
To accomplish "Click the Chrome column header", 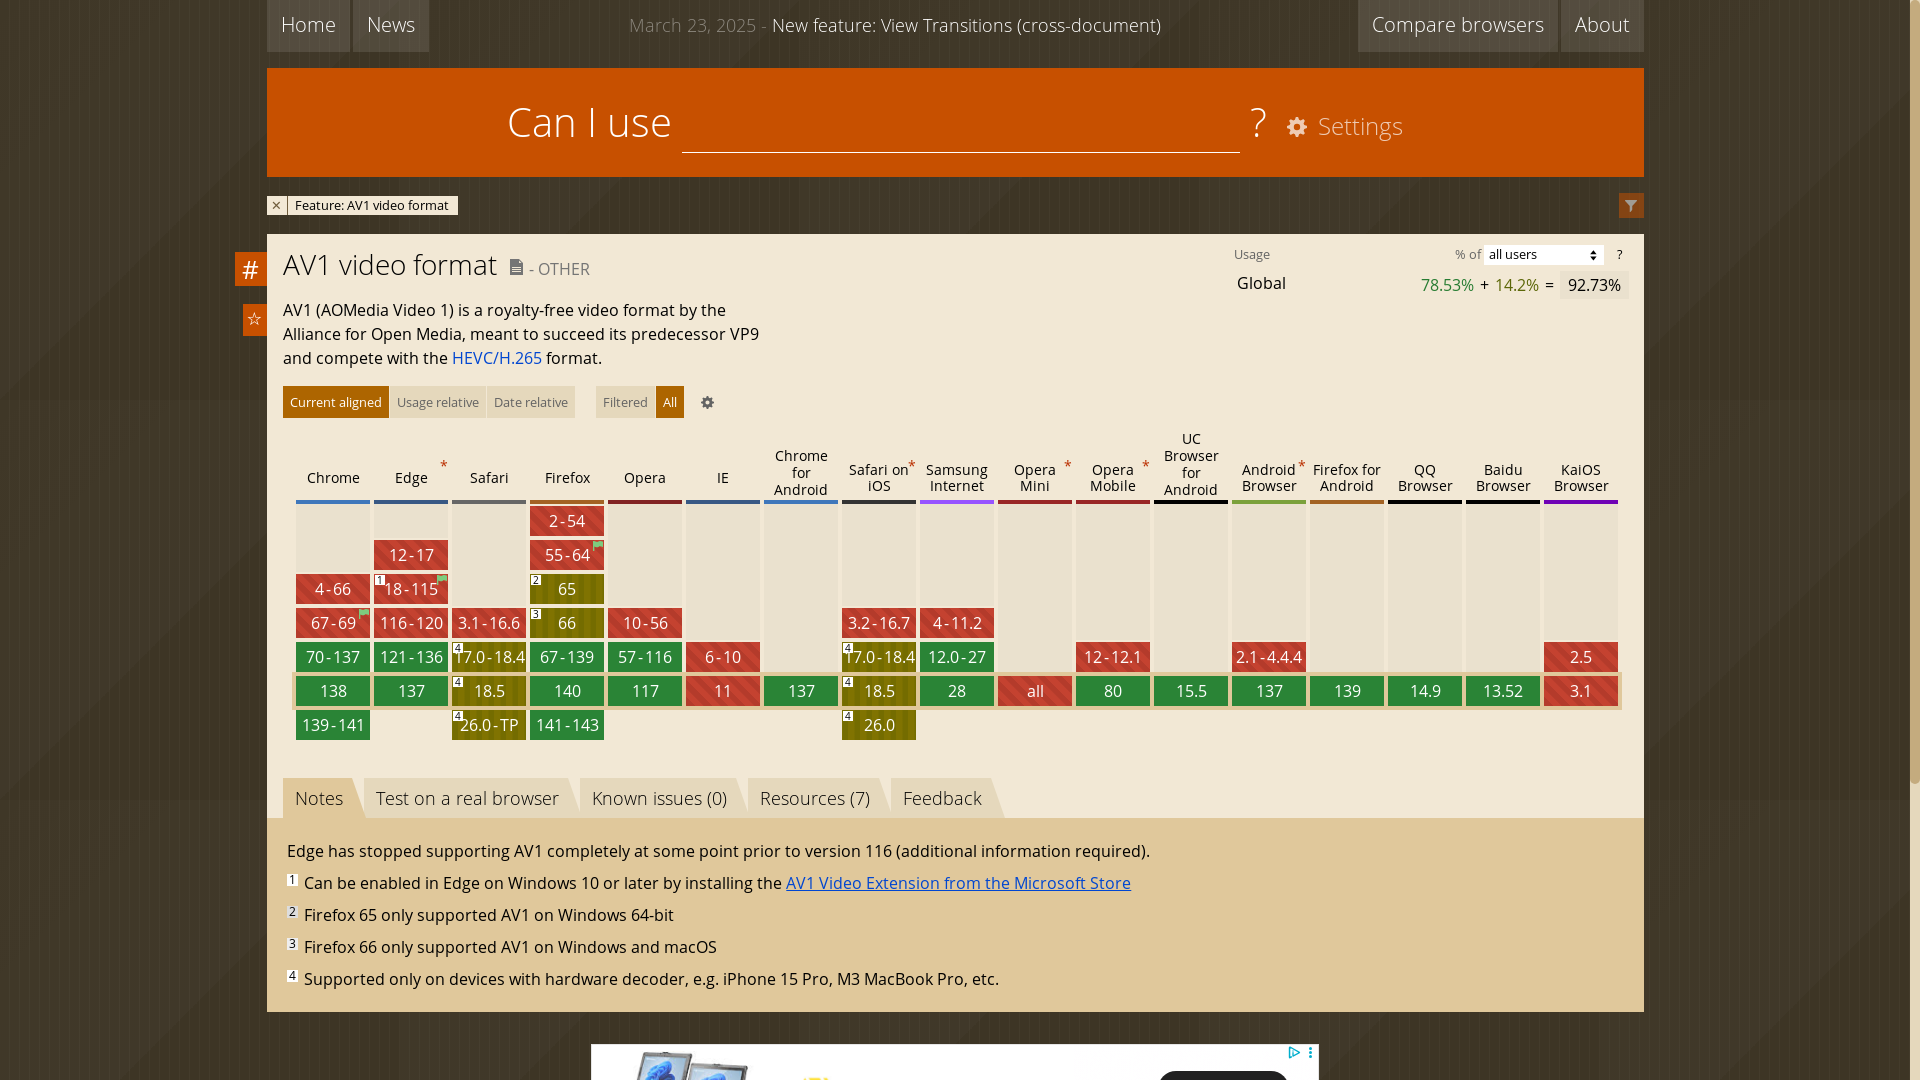I will coord(333,478).
